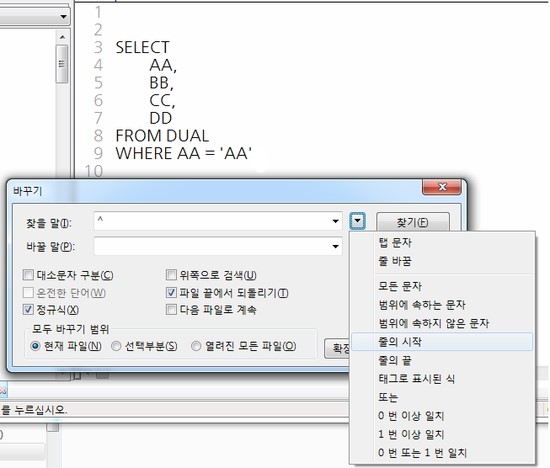The width and height of the screenshot is (550, 468).
Task: Open the 찾을 말 history dropdown
Action: click(336, 221)
